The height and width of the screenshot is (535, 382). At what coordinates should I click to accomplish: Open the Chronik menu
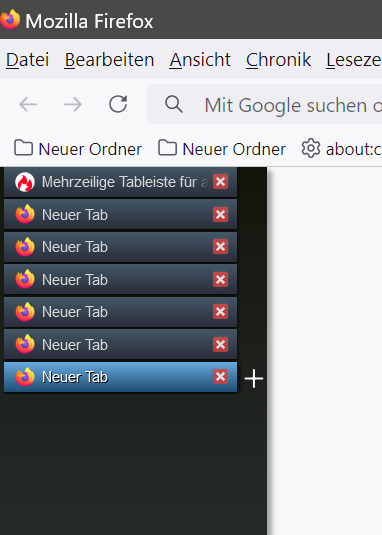coord(278,60)
